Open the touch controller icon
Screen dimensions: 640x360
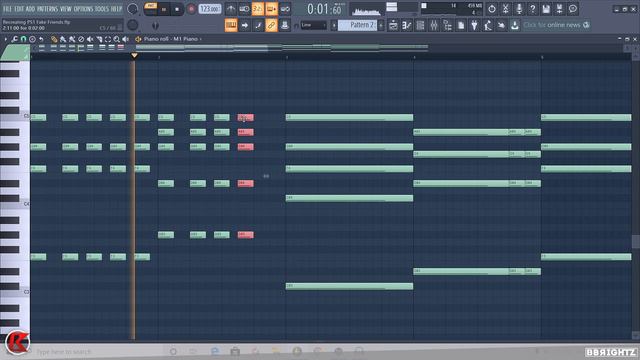click(x=501, y=25)
